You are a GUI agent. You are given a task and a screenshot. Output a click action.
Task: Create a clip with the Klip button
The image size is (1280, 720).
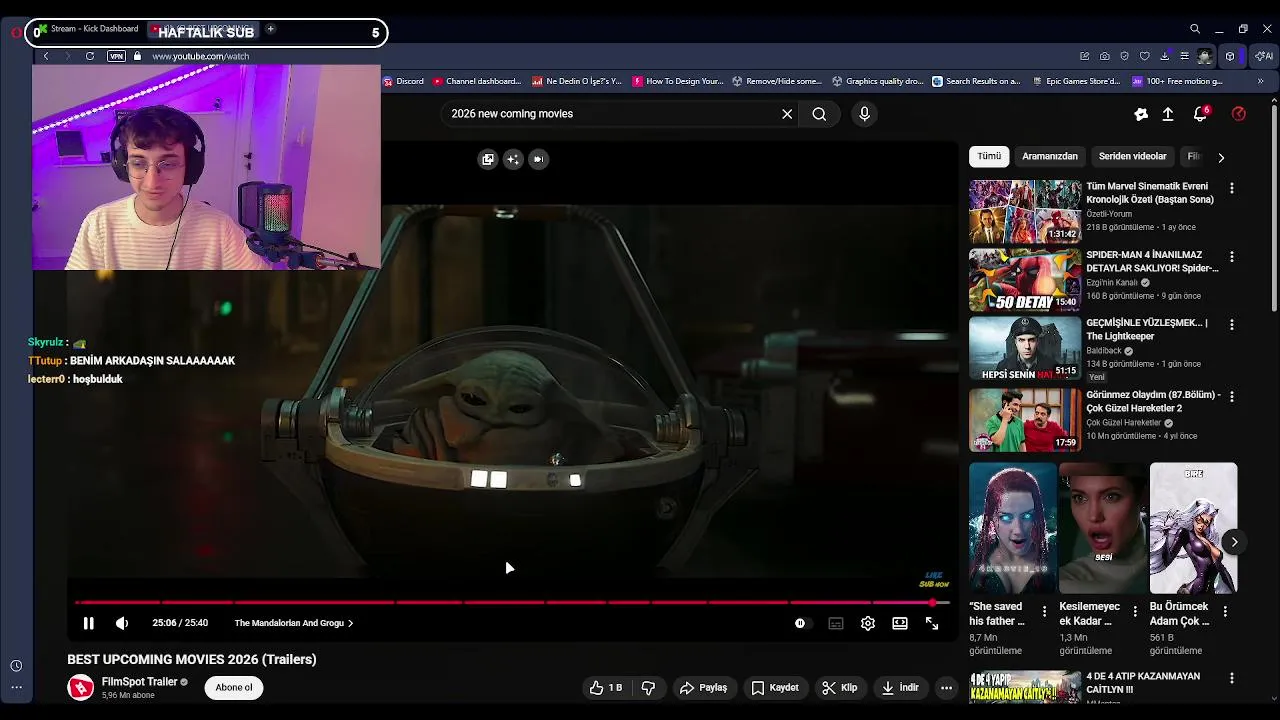click(x=840, y=687)
